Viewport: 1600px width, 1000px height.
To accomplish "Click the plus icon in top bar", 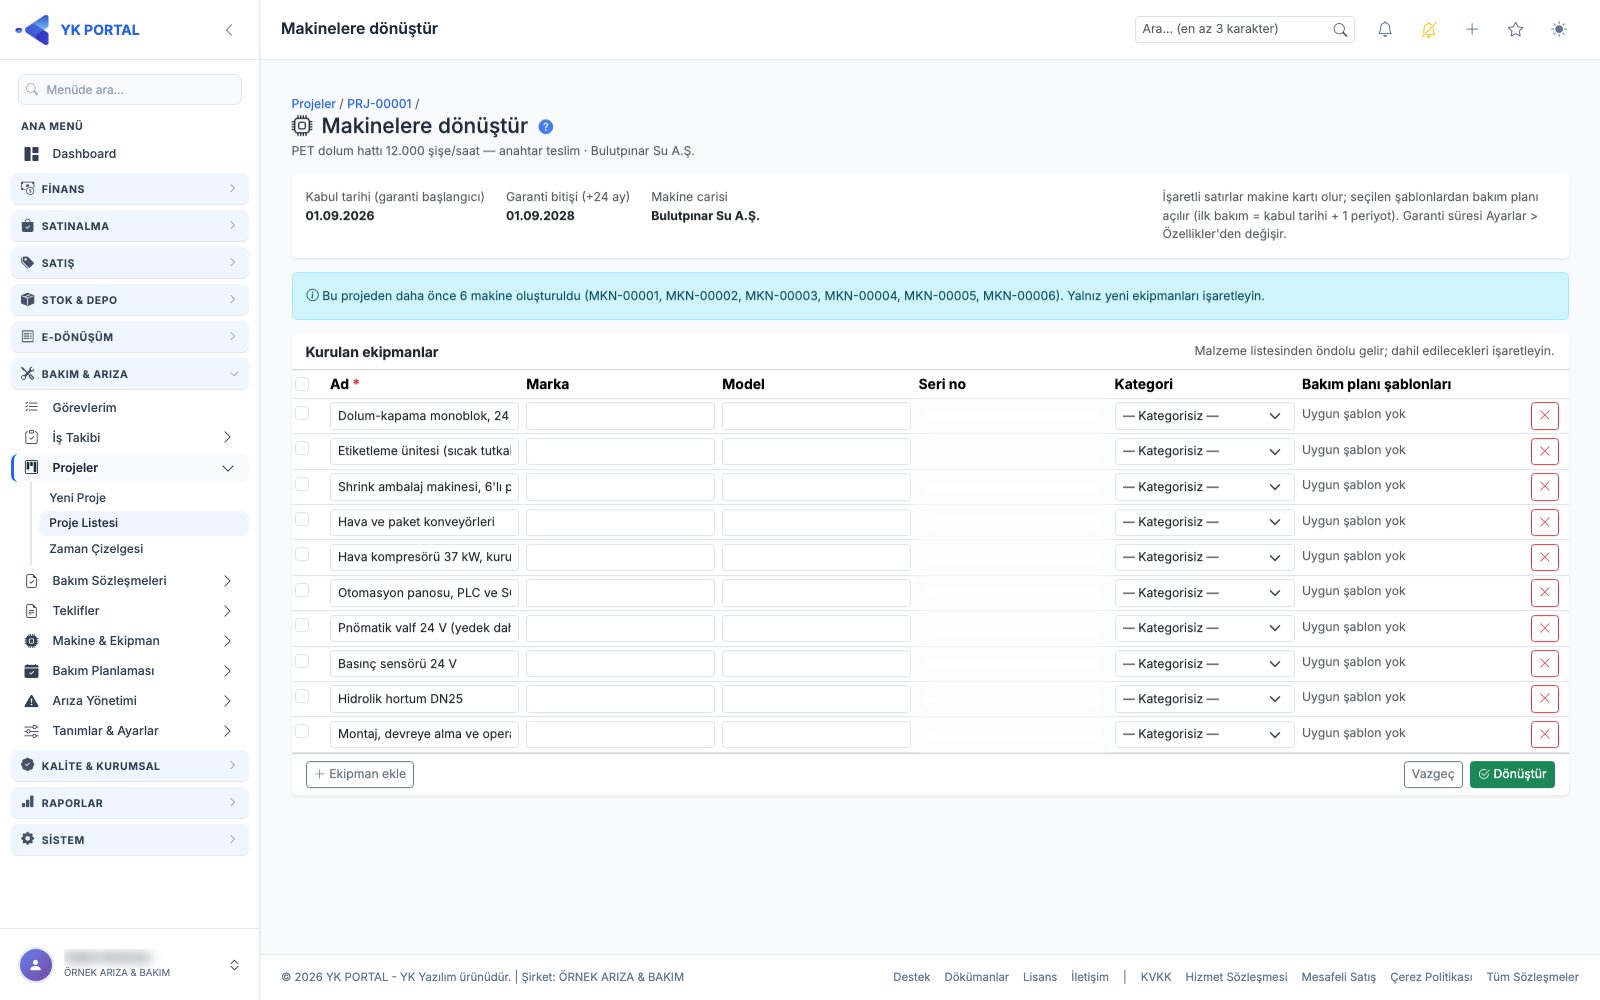I will [x=1472, y=30].
